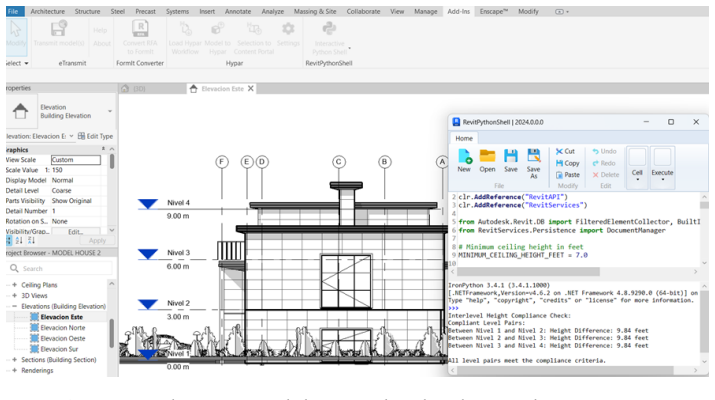The image size is (715, 400).
Task: Click Copy in RevitPythonShell toolbar
Action: click(567, 163)
